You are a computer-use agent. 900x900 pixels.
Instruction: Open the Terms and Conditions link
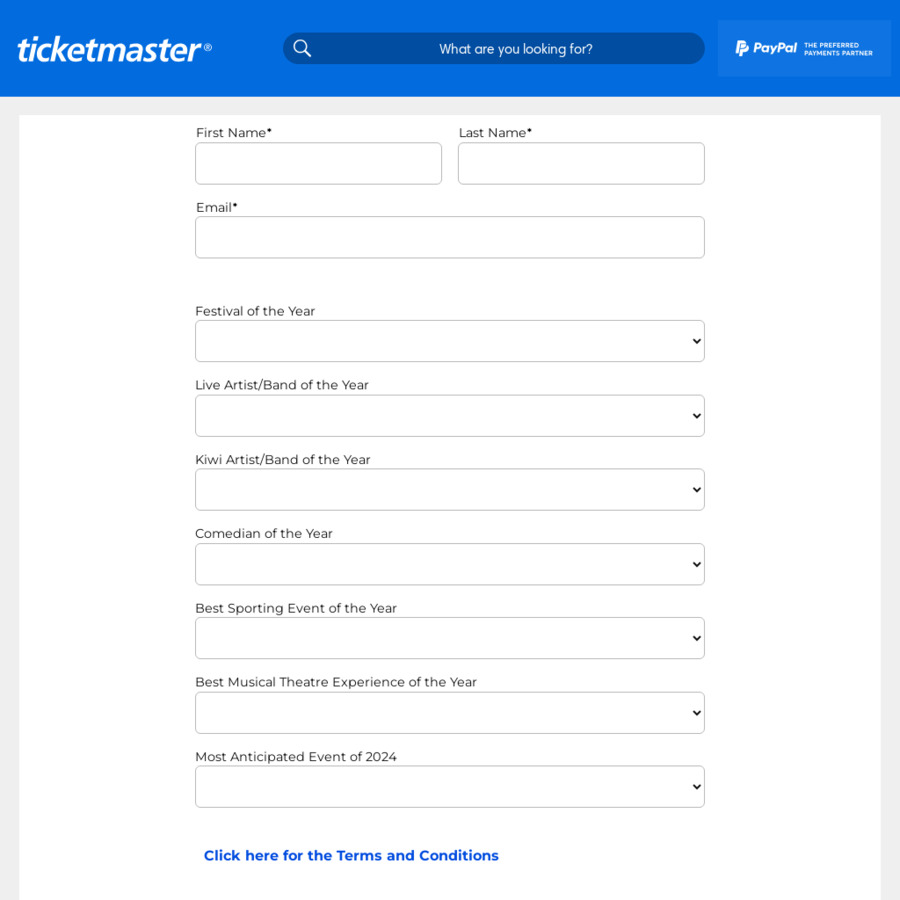[x=351, y=855]
